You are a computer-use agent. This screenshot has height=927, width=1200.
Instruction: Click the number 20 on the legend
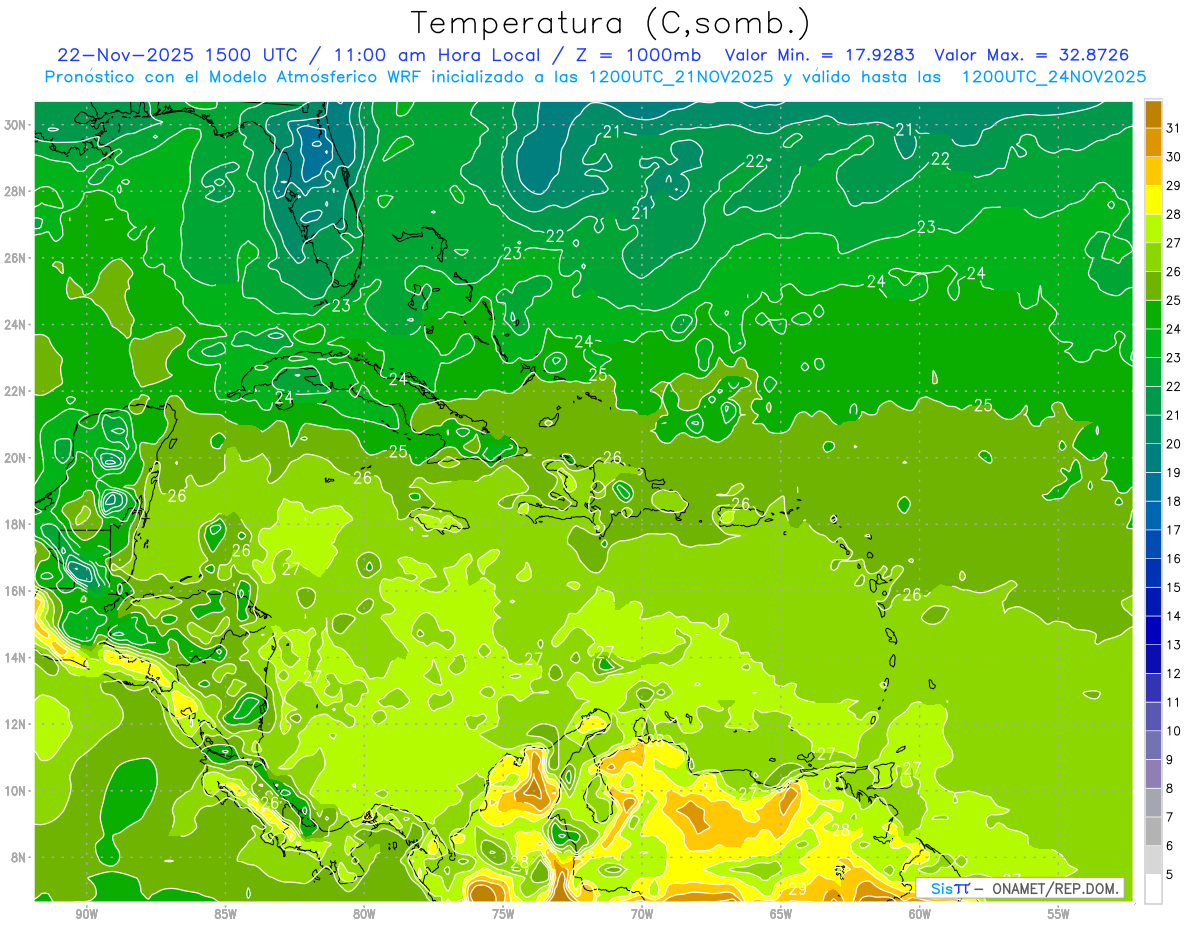tap(1174, 444)
